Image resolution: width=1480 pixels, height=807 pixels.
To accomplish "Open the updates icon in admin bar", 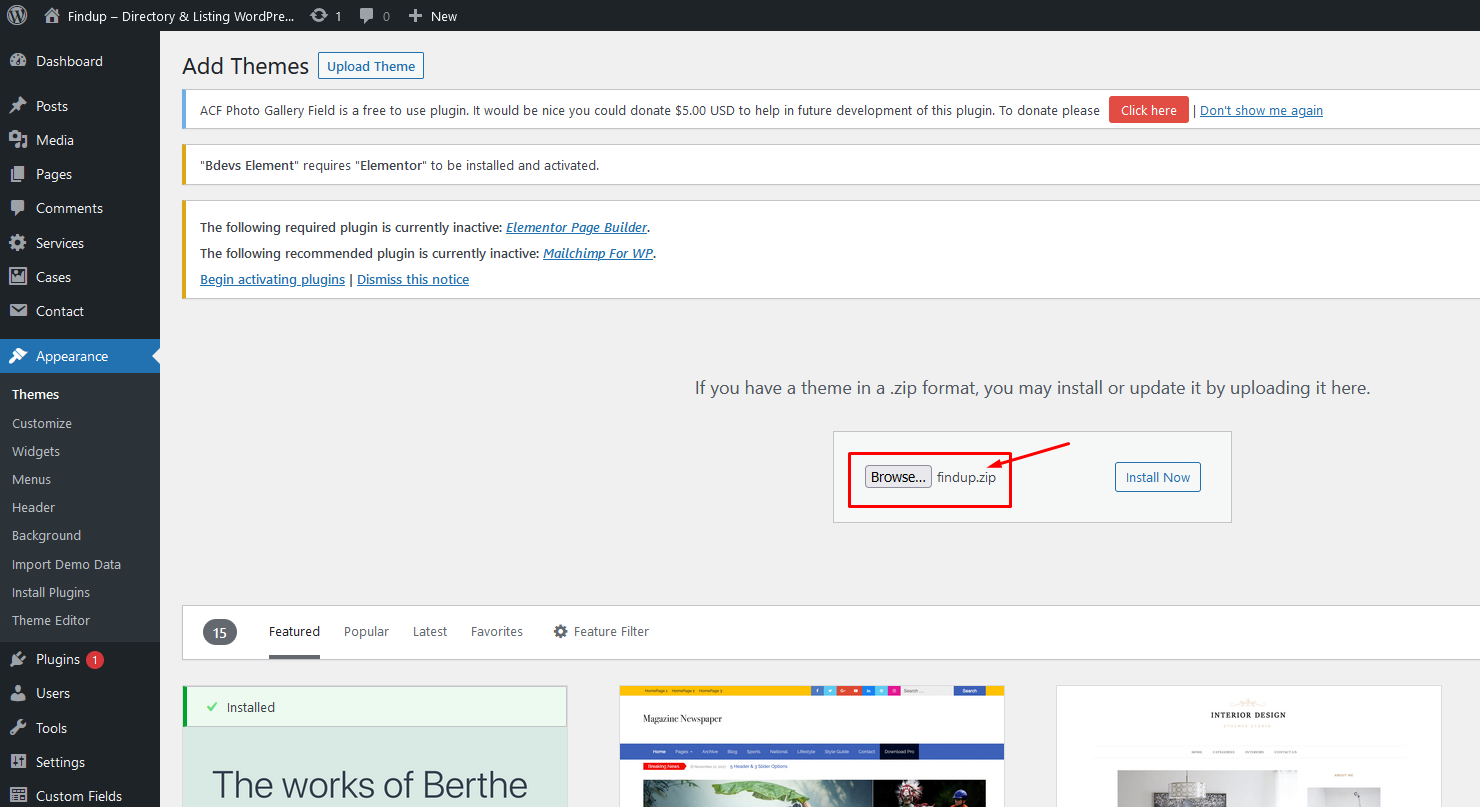I will [x=319, y=16].
